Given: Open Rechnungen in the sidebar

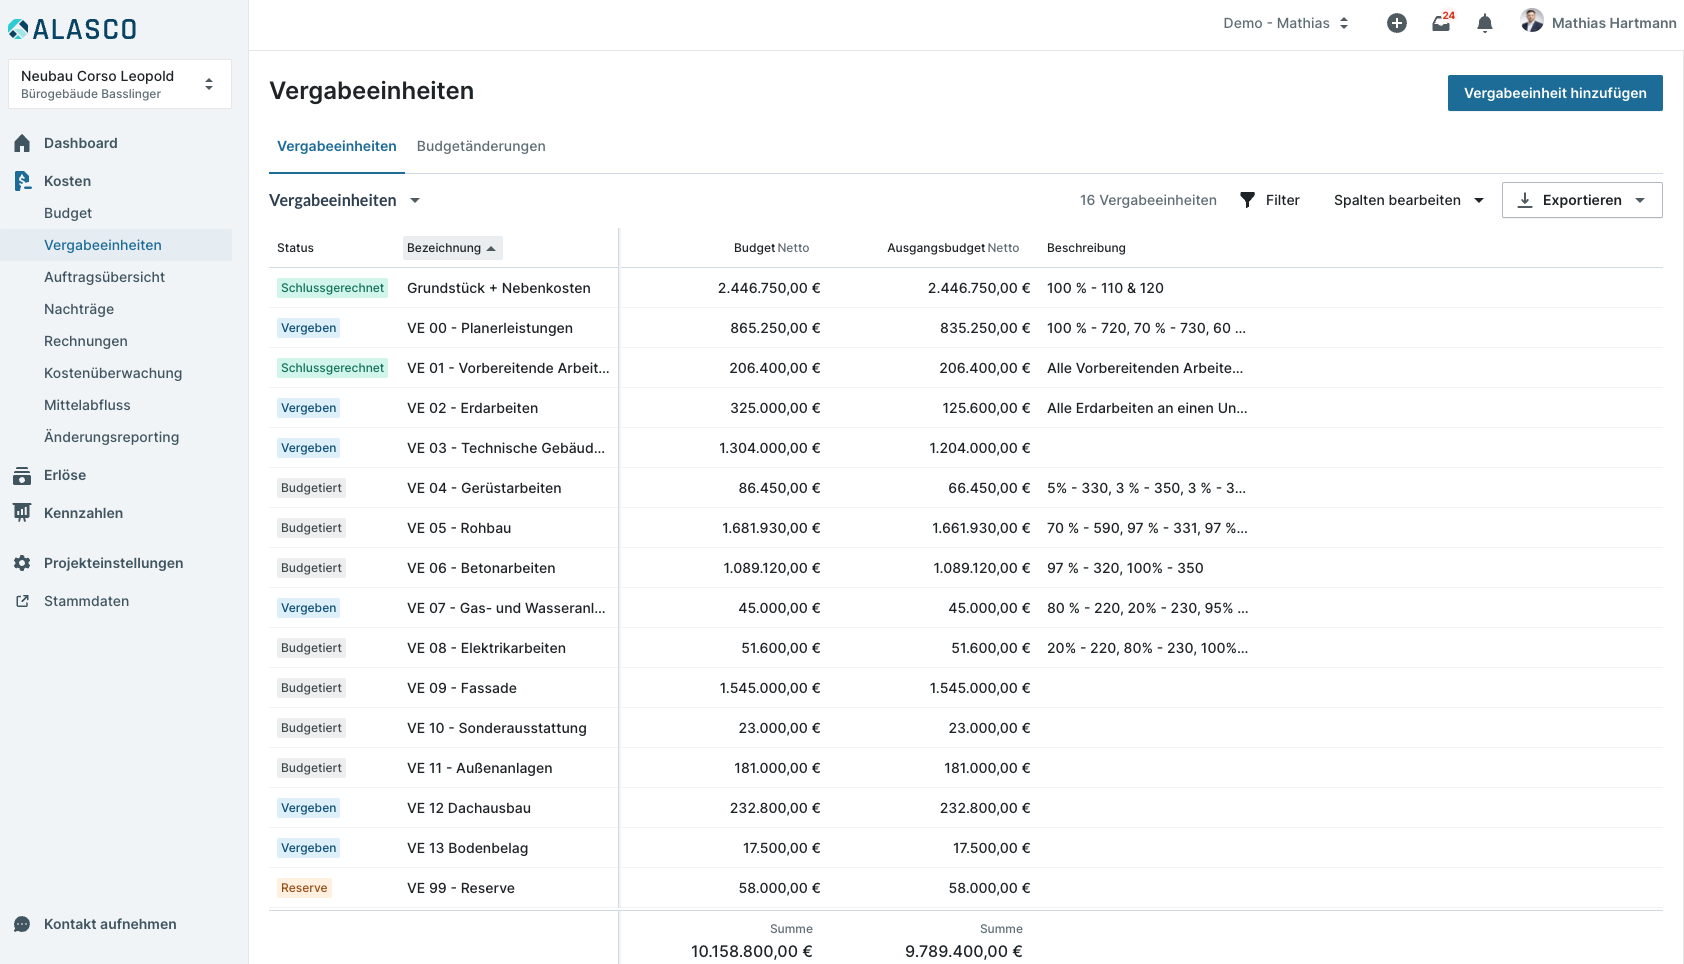Looking at the screenshot, I should [86, 341].
